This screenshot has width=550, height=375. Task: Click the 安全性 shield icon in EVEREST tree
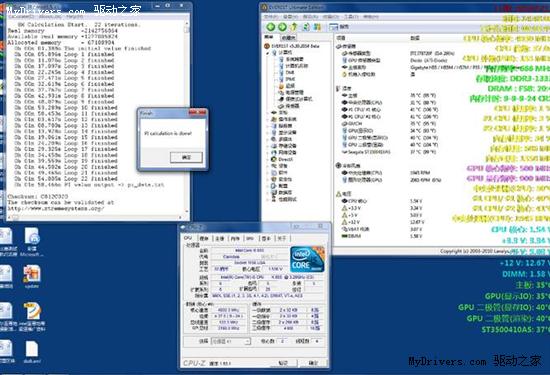point(274,179)
